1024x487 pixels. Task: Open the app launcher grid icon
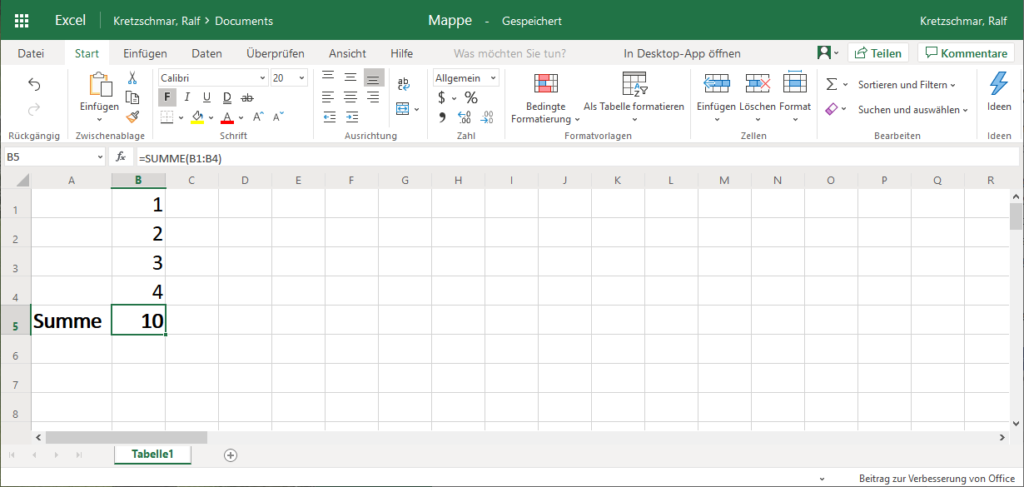pyautogui.click(x=22, y=21)
